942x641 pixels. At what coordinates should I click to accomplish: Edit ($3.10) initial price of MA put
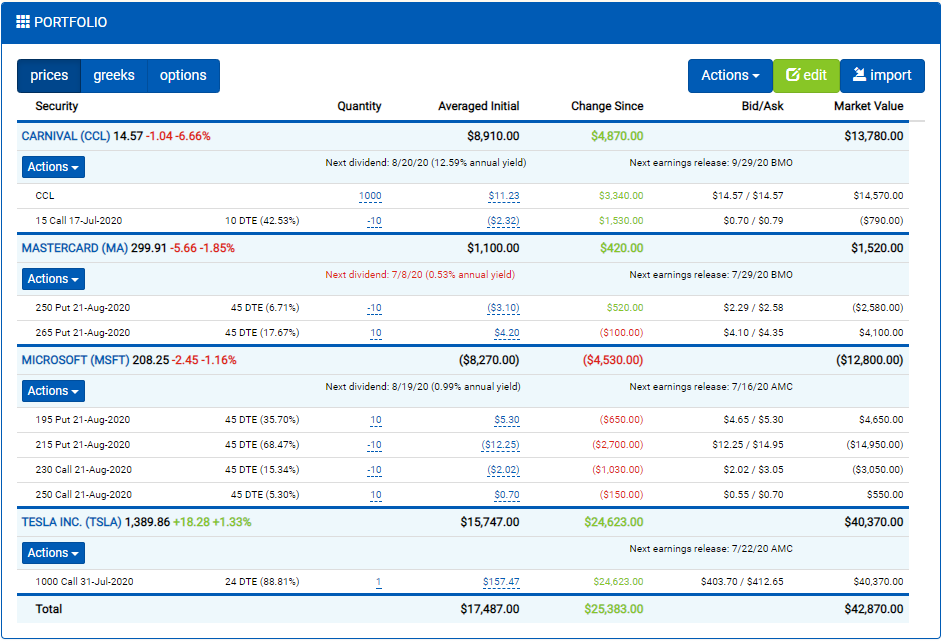pyautogui.click(x=503, y=308)
